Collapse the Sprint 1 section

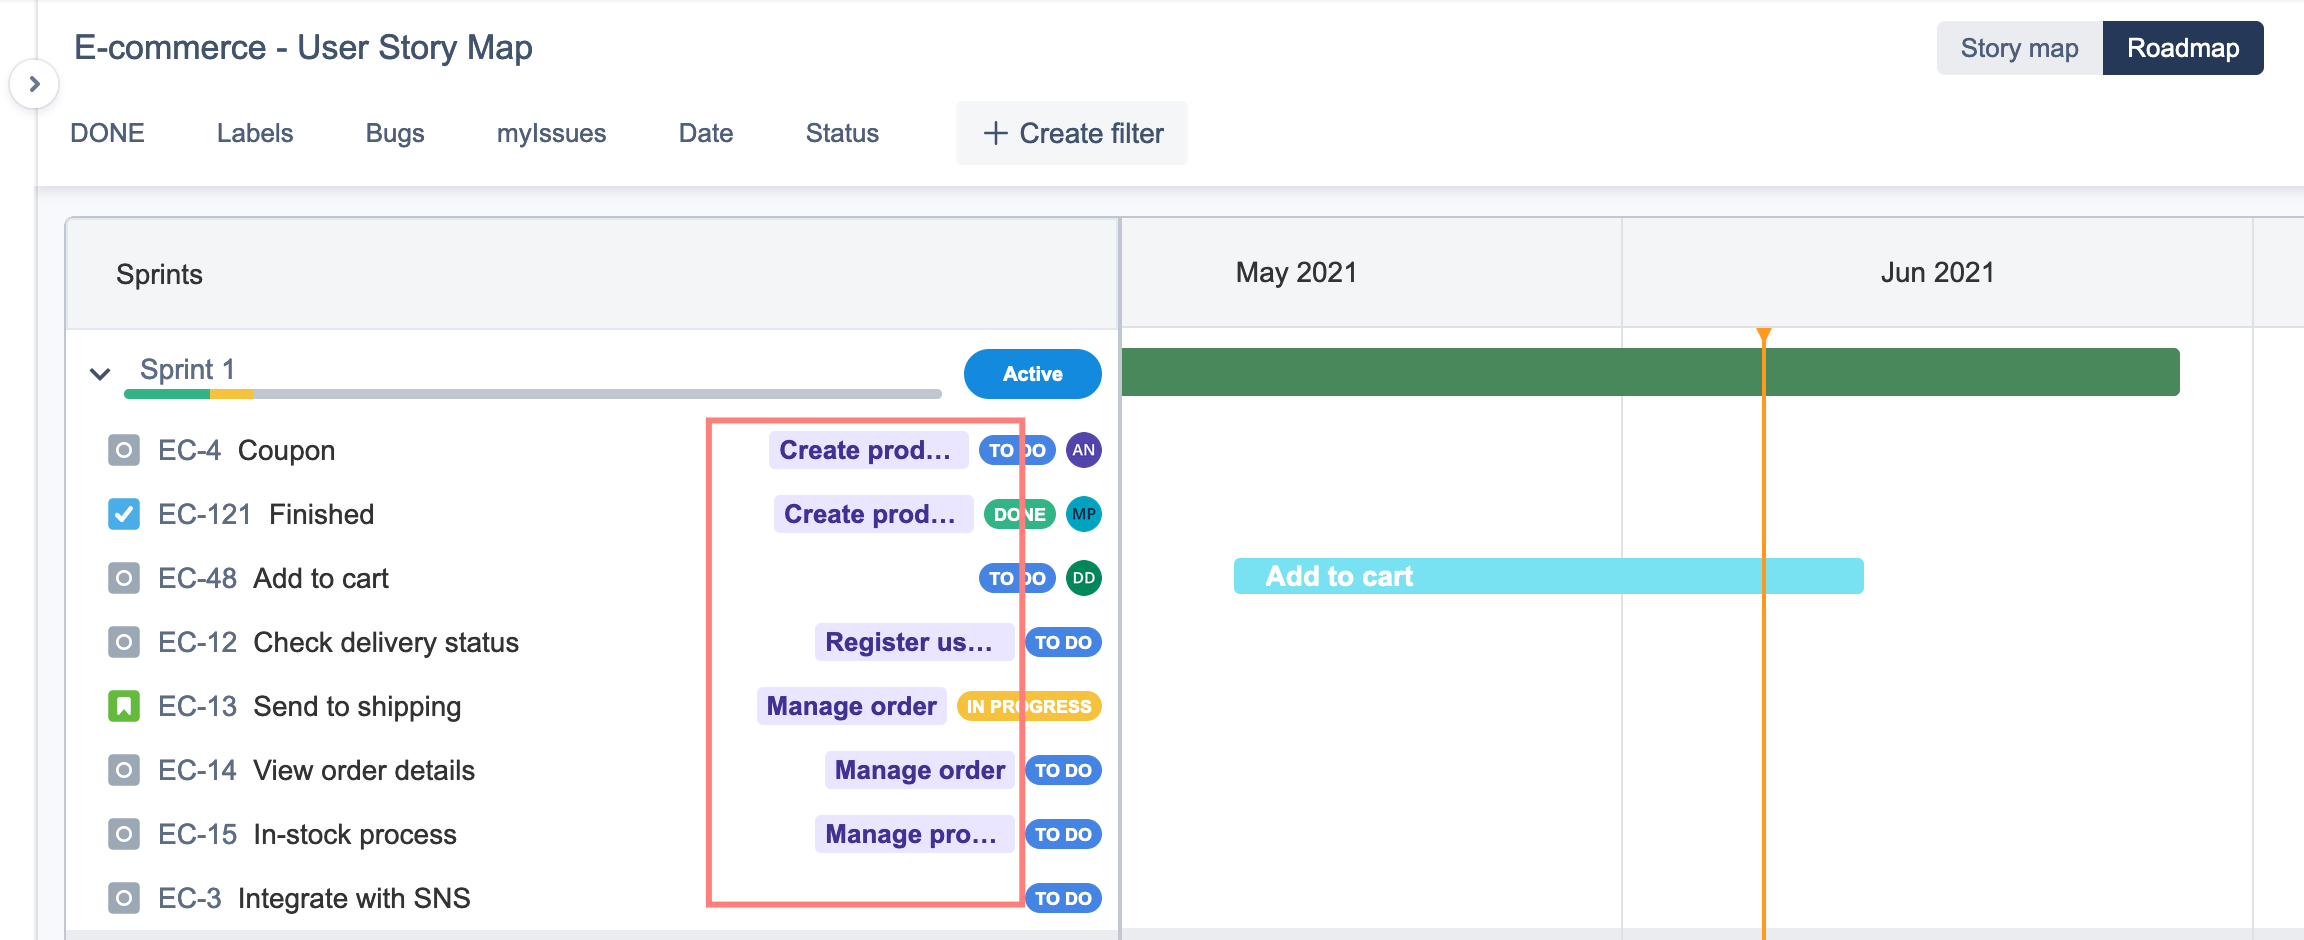(99, 374)
